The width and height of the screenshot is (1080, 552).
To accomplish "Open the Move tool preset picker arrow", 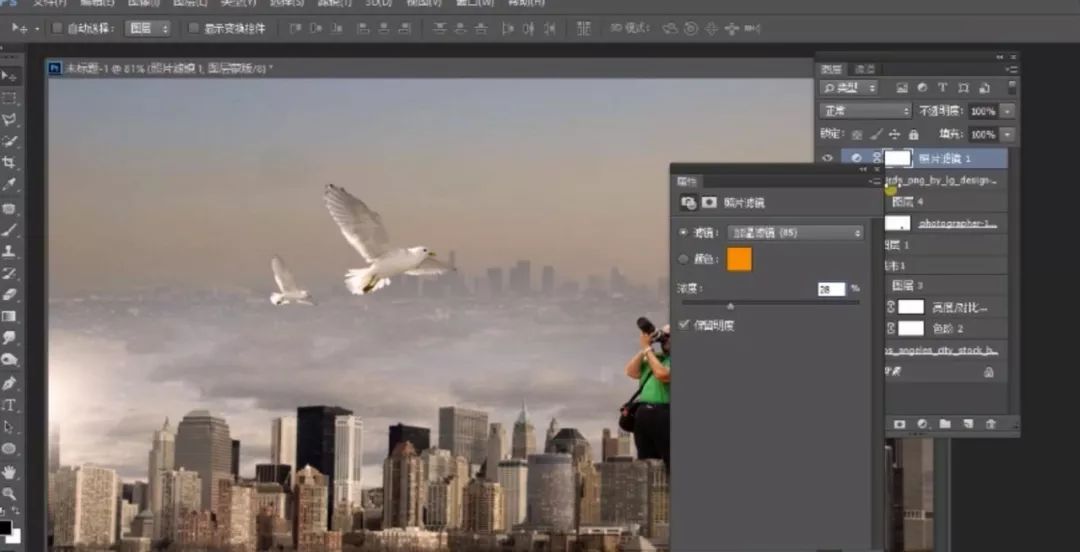I will (38, 28).
